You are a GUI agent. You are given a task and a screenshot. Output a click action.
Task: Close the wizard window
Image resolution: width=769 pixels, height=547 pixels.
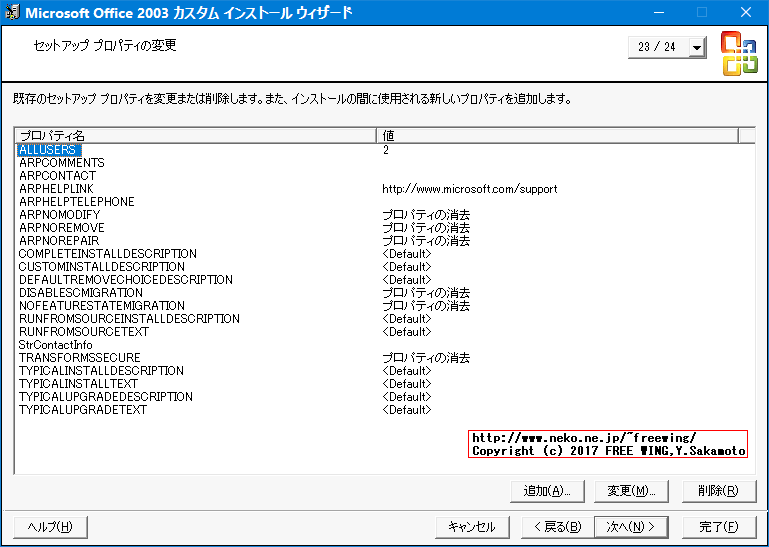pyautogui.click(x=746, y=12)
